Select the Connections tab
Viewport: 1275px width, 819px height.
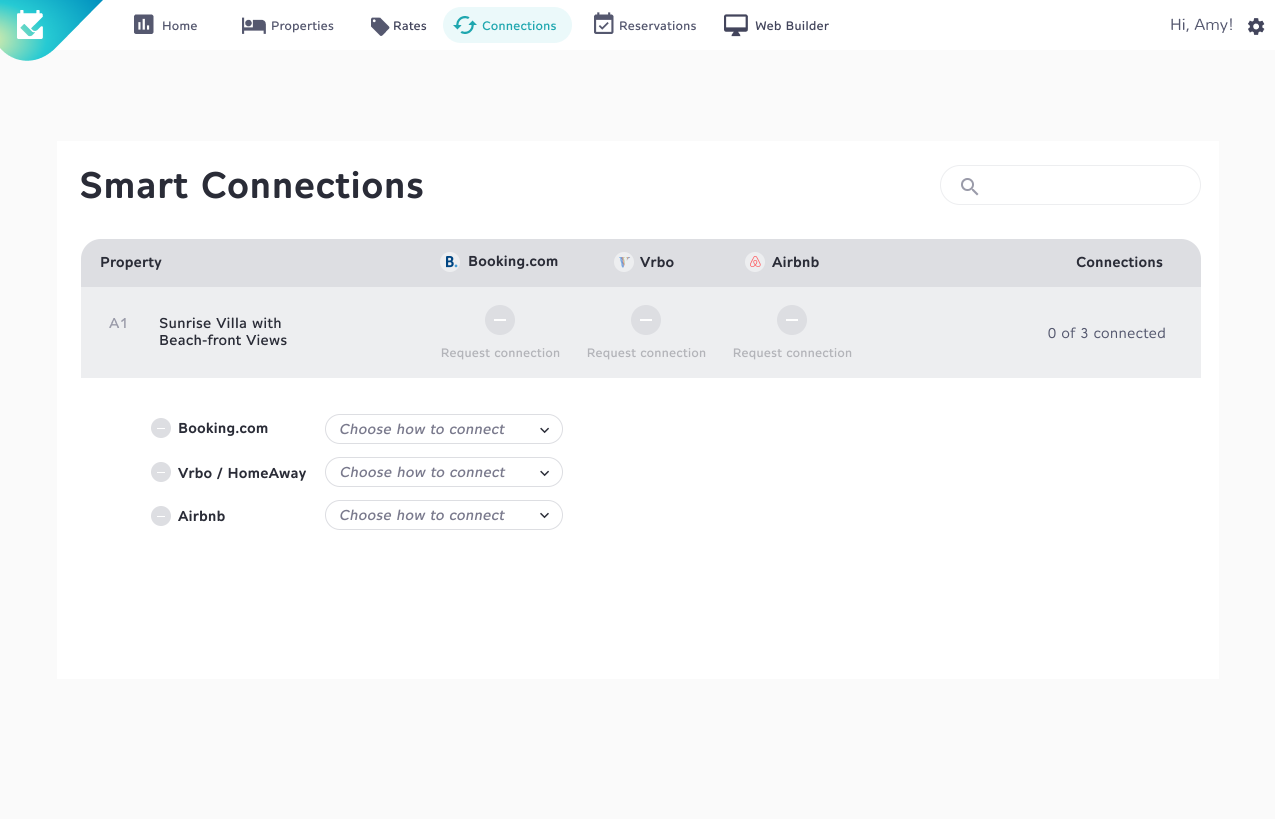coord(507,25)
